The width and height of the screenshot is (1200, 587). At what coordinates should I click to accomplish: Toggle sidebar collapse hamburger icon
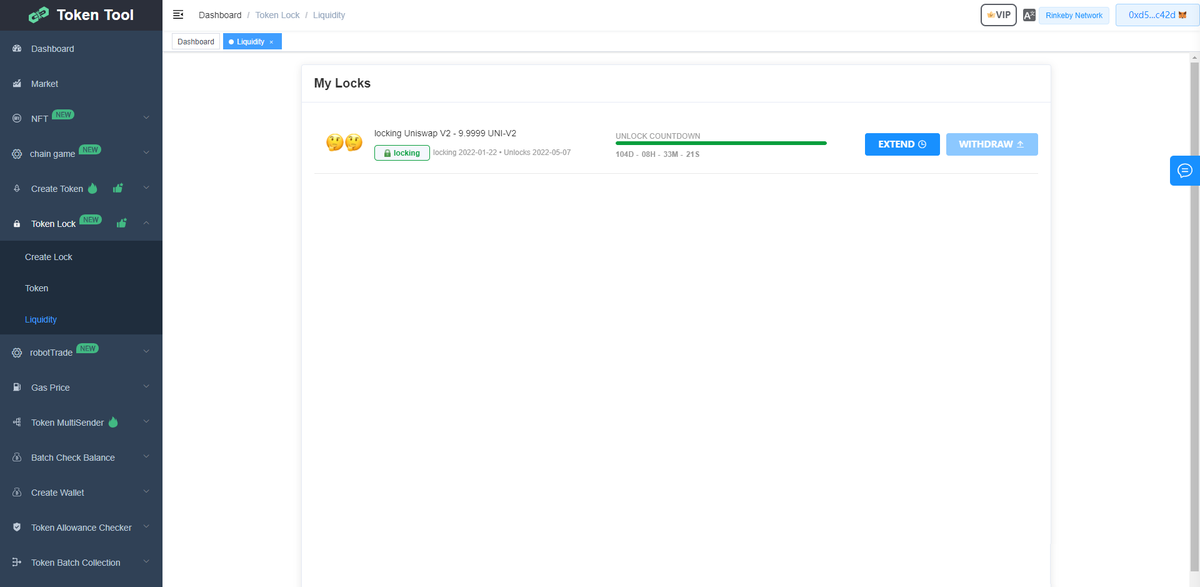178,15
